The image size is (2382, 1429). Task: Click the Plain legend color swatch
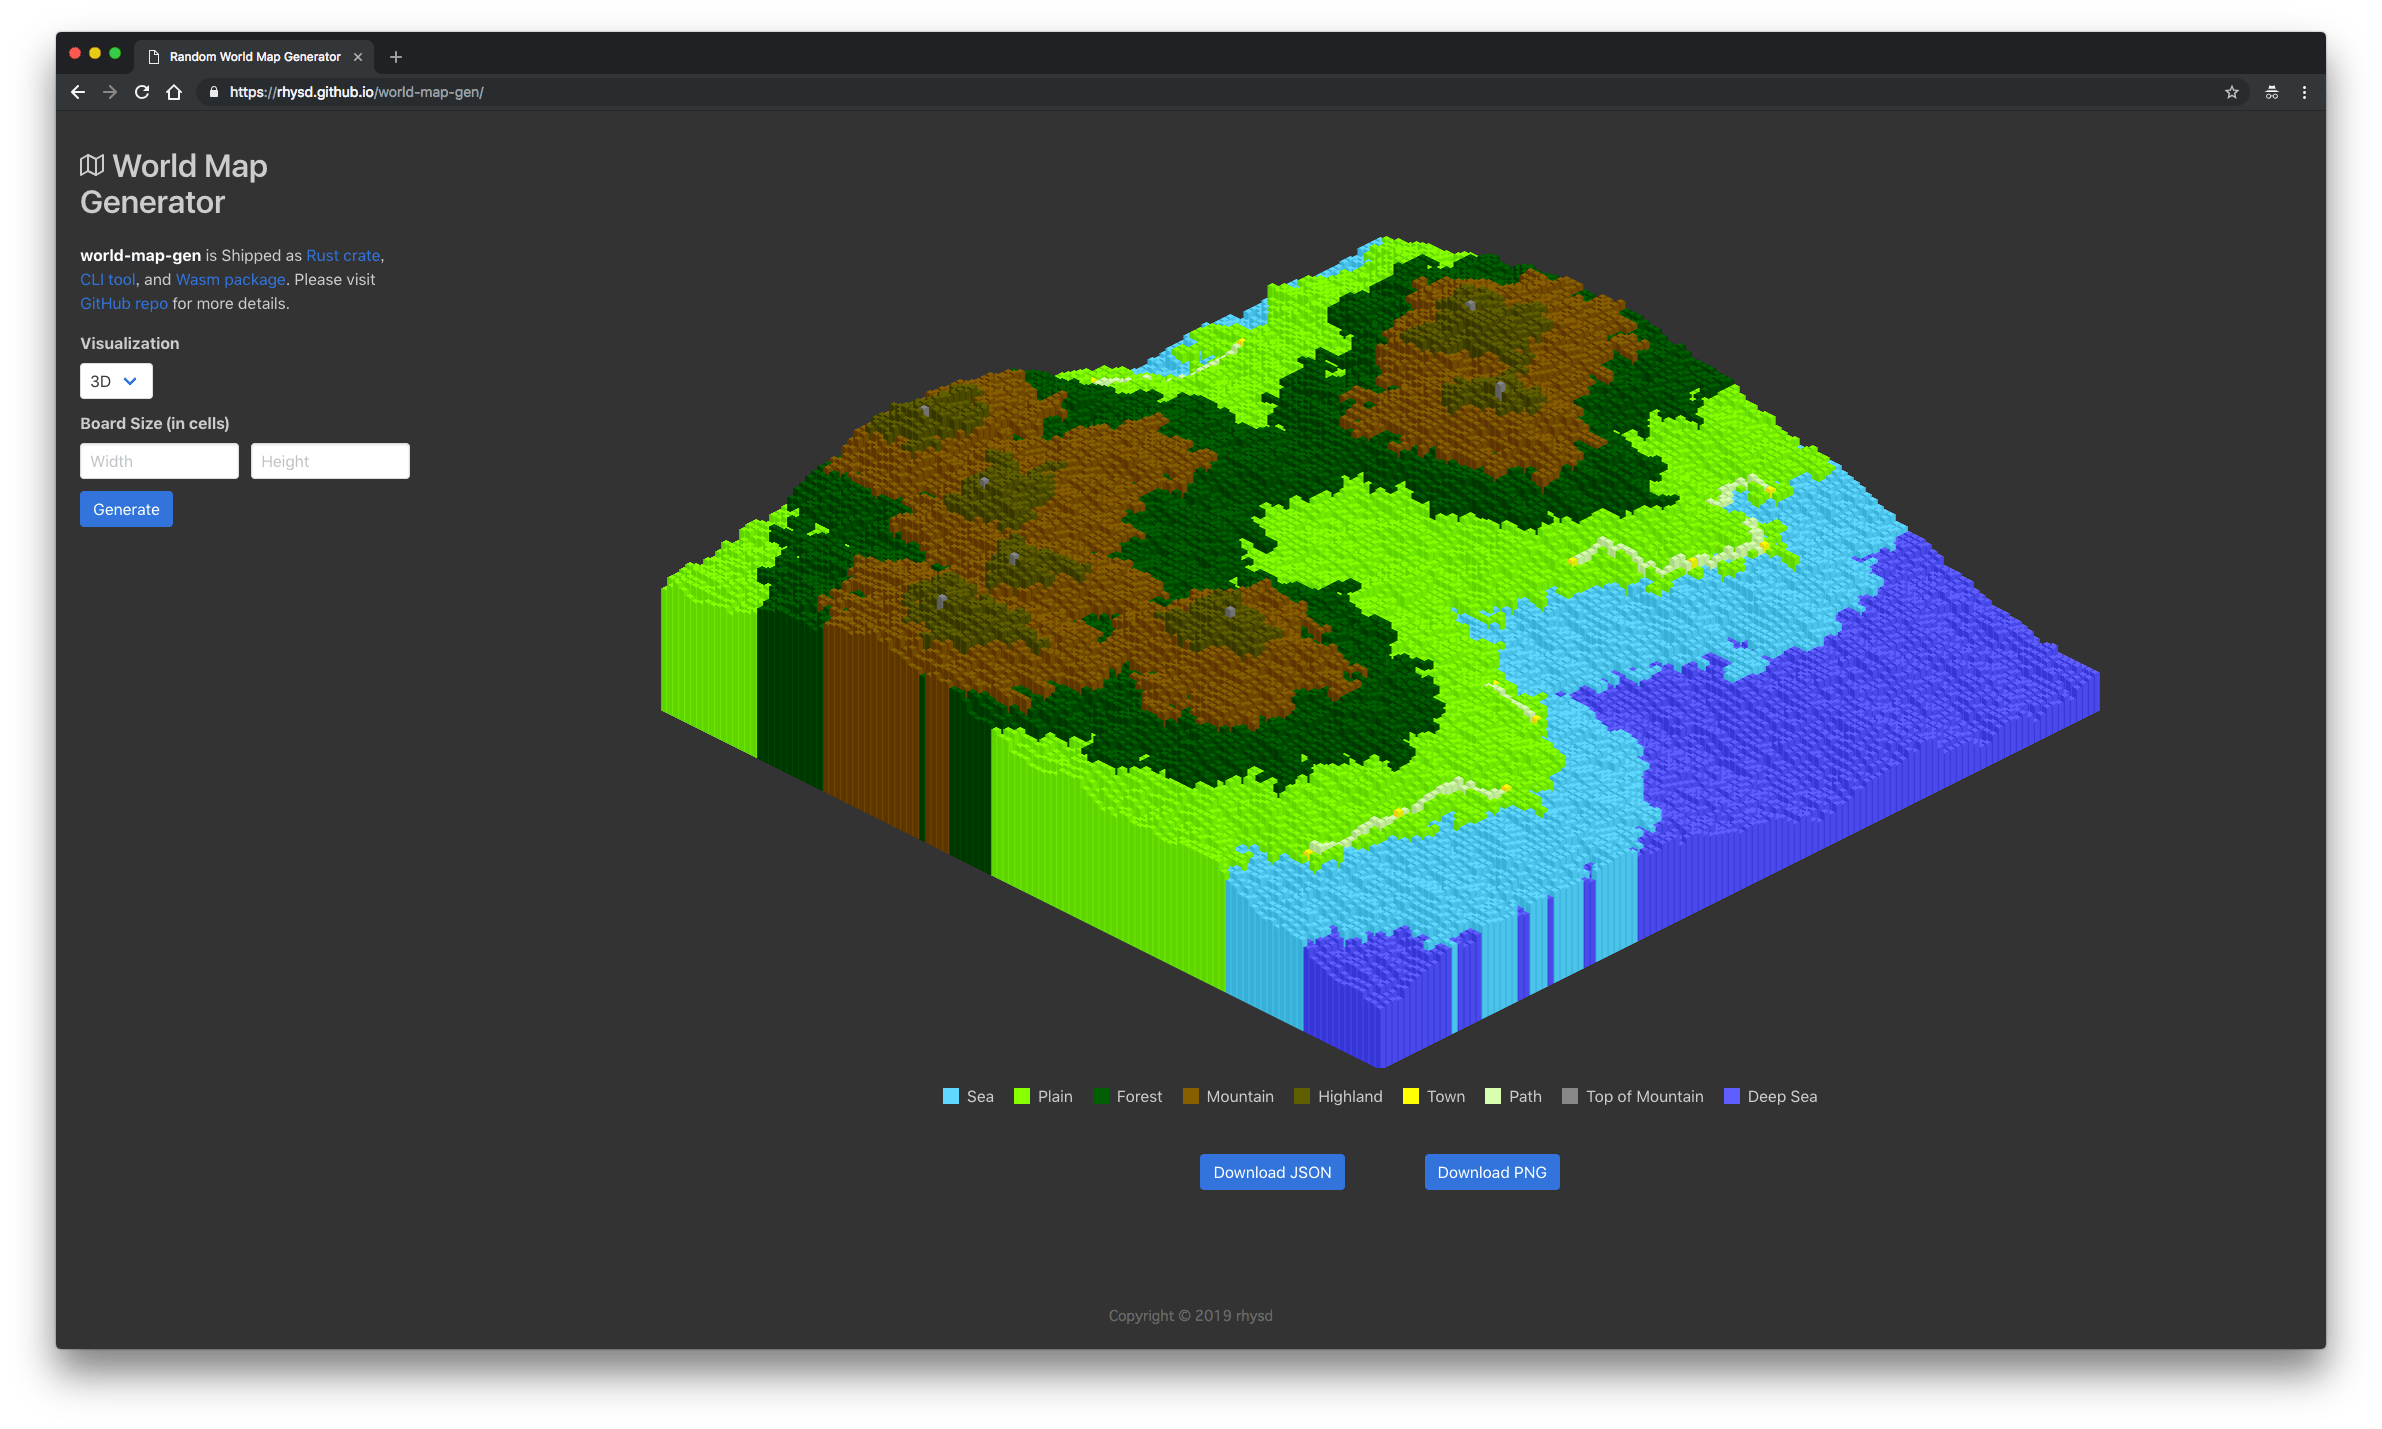click(x=1022, y=1096)
